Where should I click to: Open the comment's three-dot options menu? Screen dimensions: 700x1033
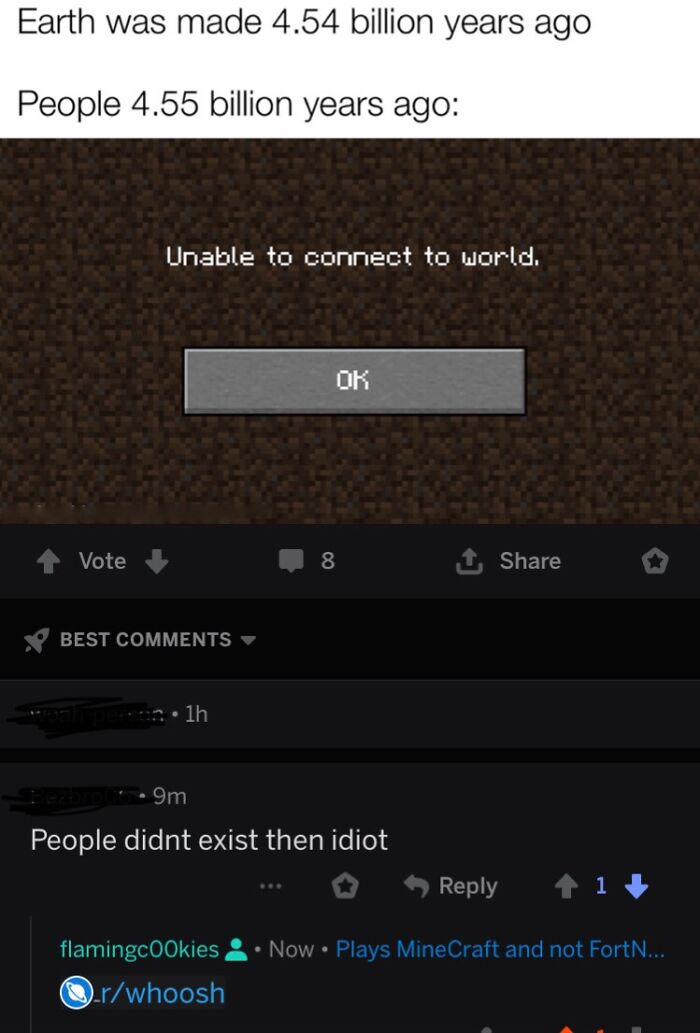click(270, 886)
